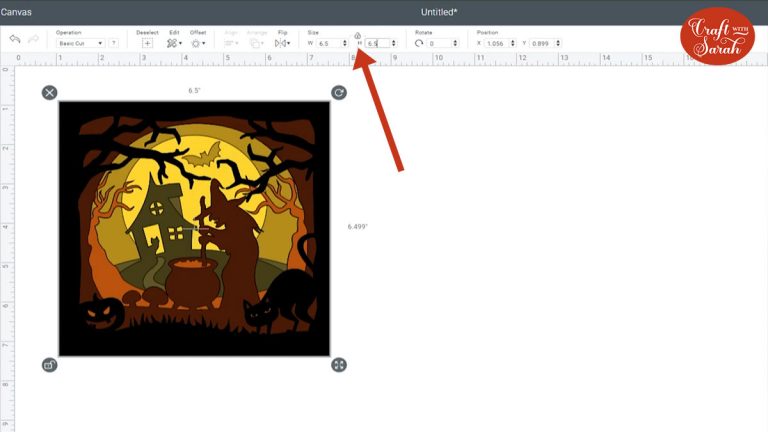
Task: Click the Craft with Sarah logo
Action: coord(717,34)
